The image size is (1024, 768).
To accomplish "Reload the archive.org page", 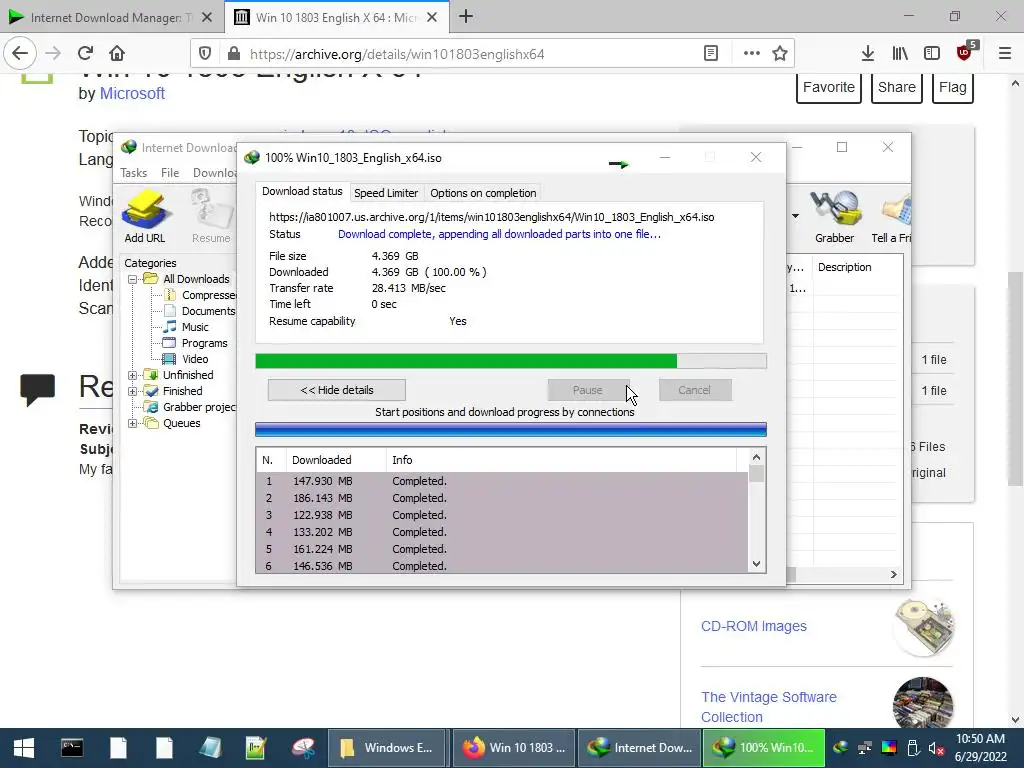I will [86, 54].
